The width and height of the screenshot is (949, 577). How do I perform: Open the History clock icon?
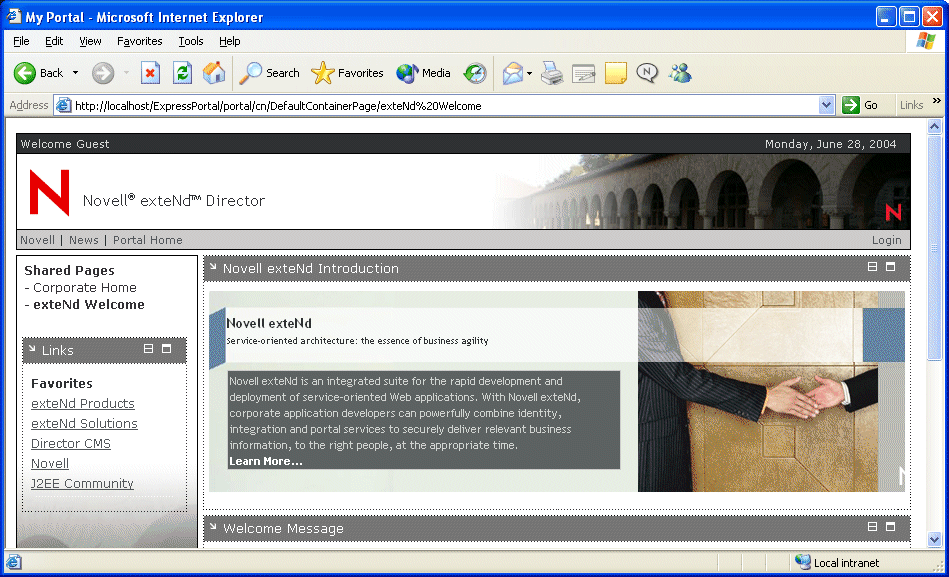click(x=475, y=73)
